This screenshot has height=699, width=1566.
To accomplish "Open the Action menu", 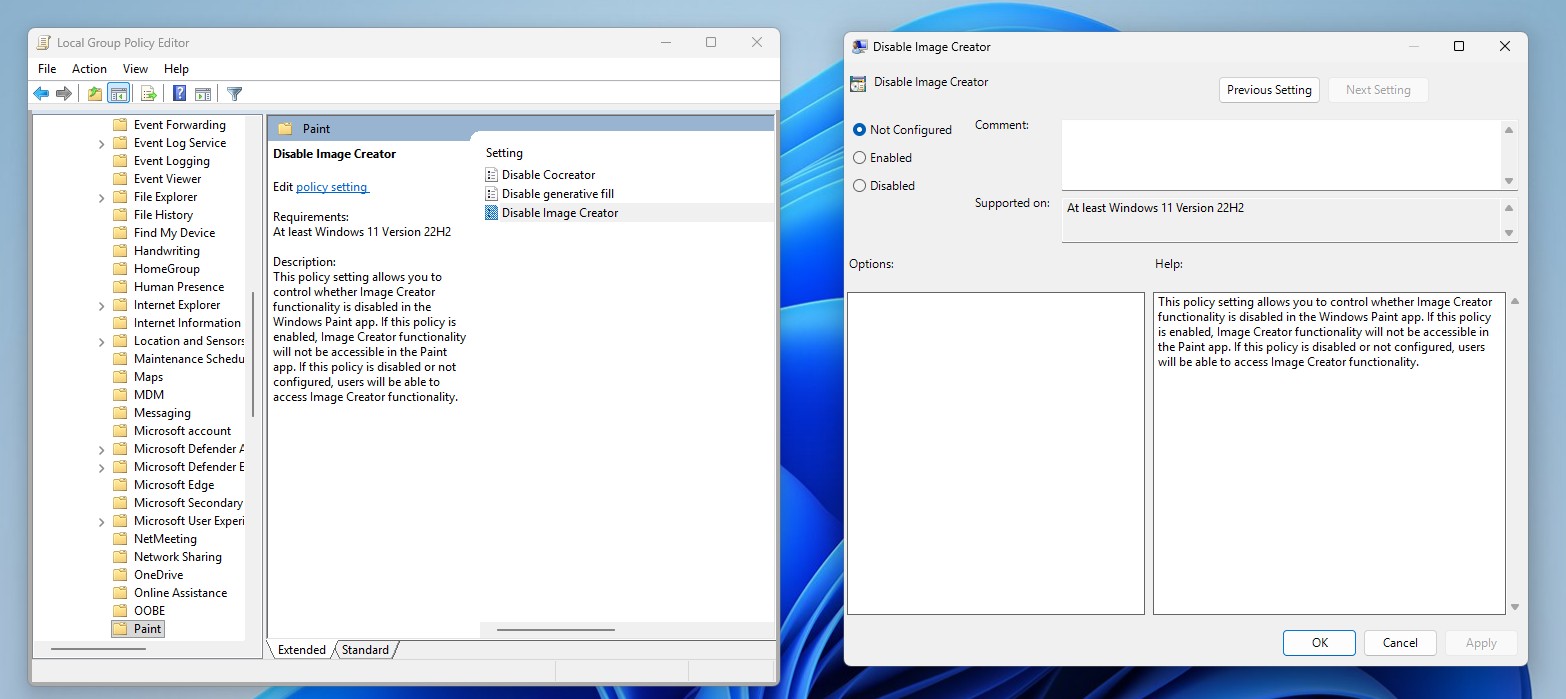I will [89, 68].
